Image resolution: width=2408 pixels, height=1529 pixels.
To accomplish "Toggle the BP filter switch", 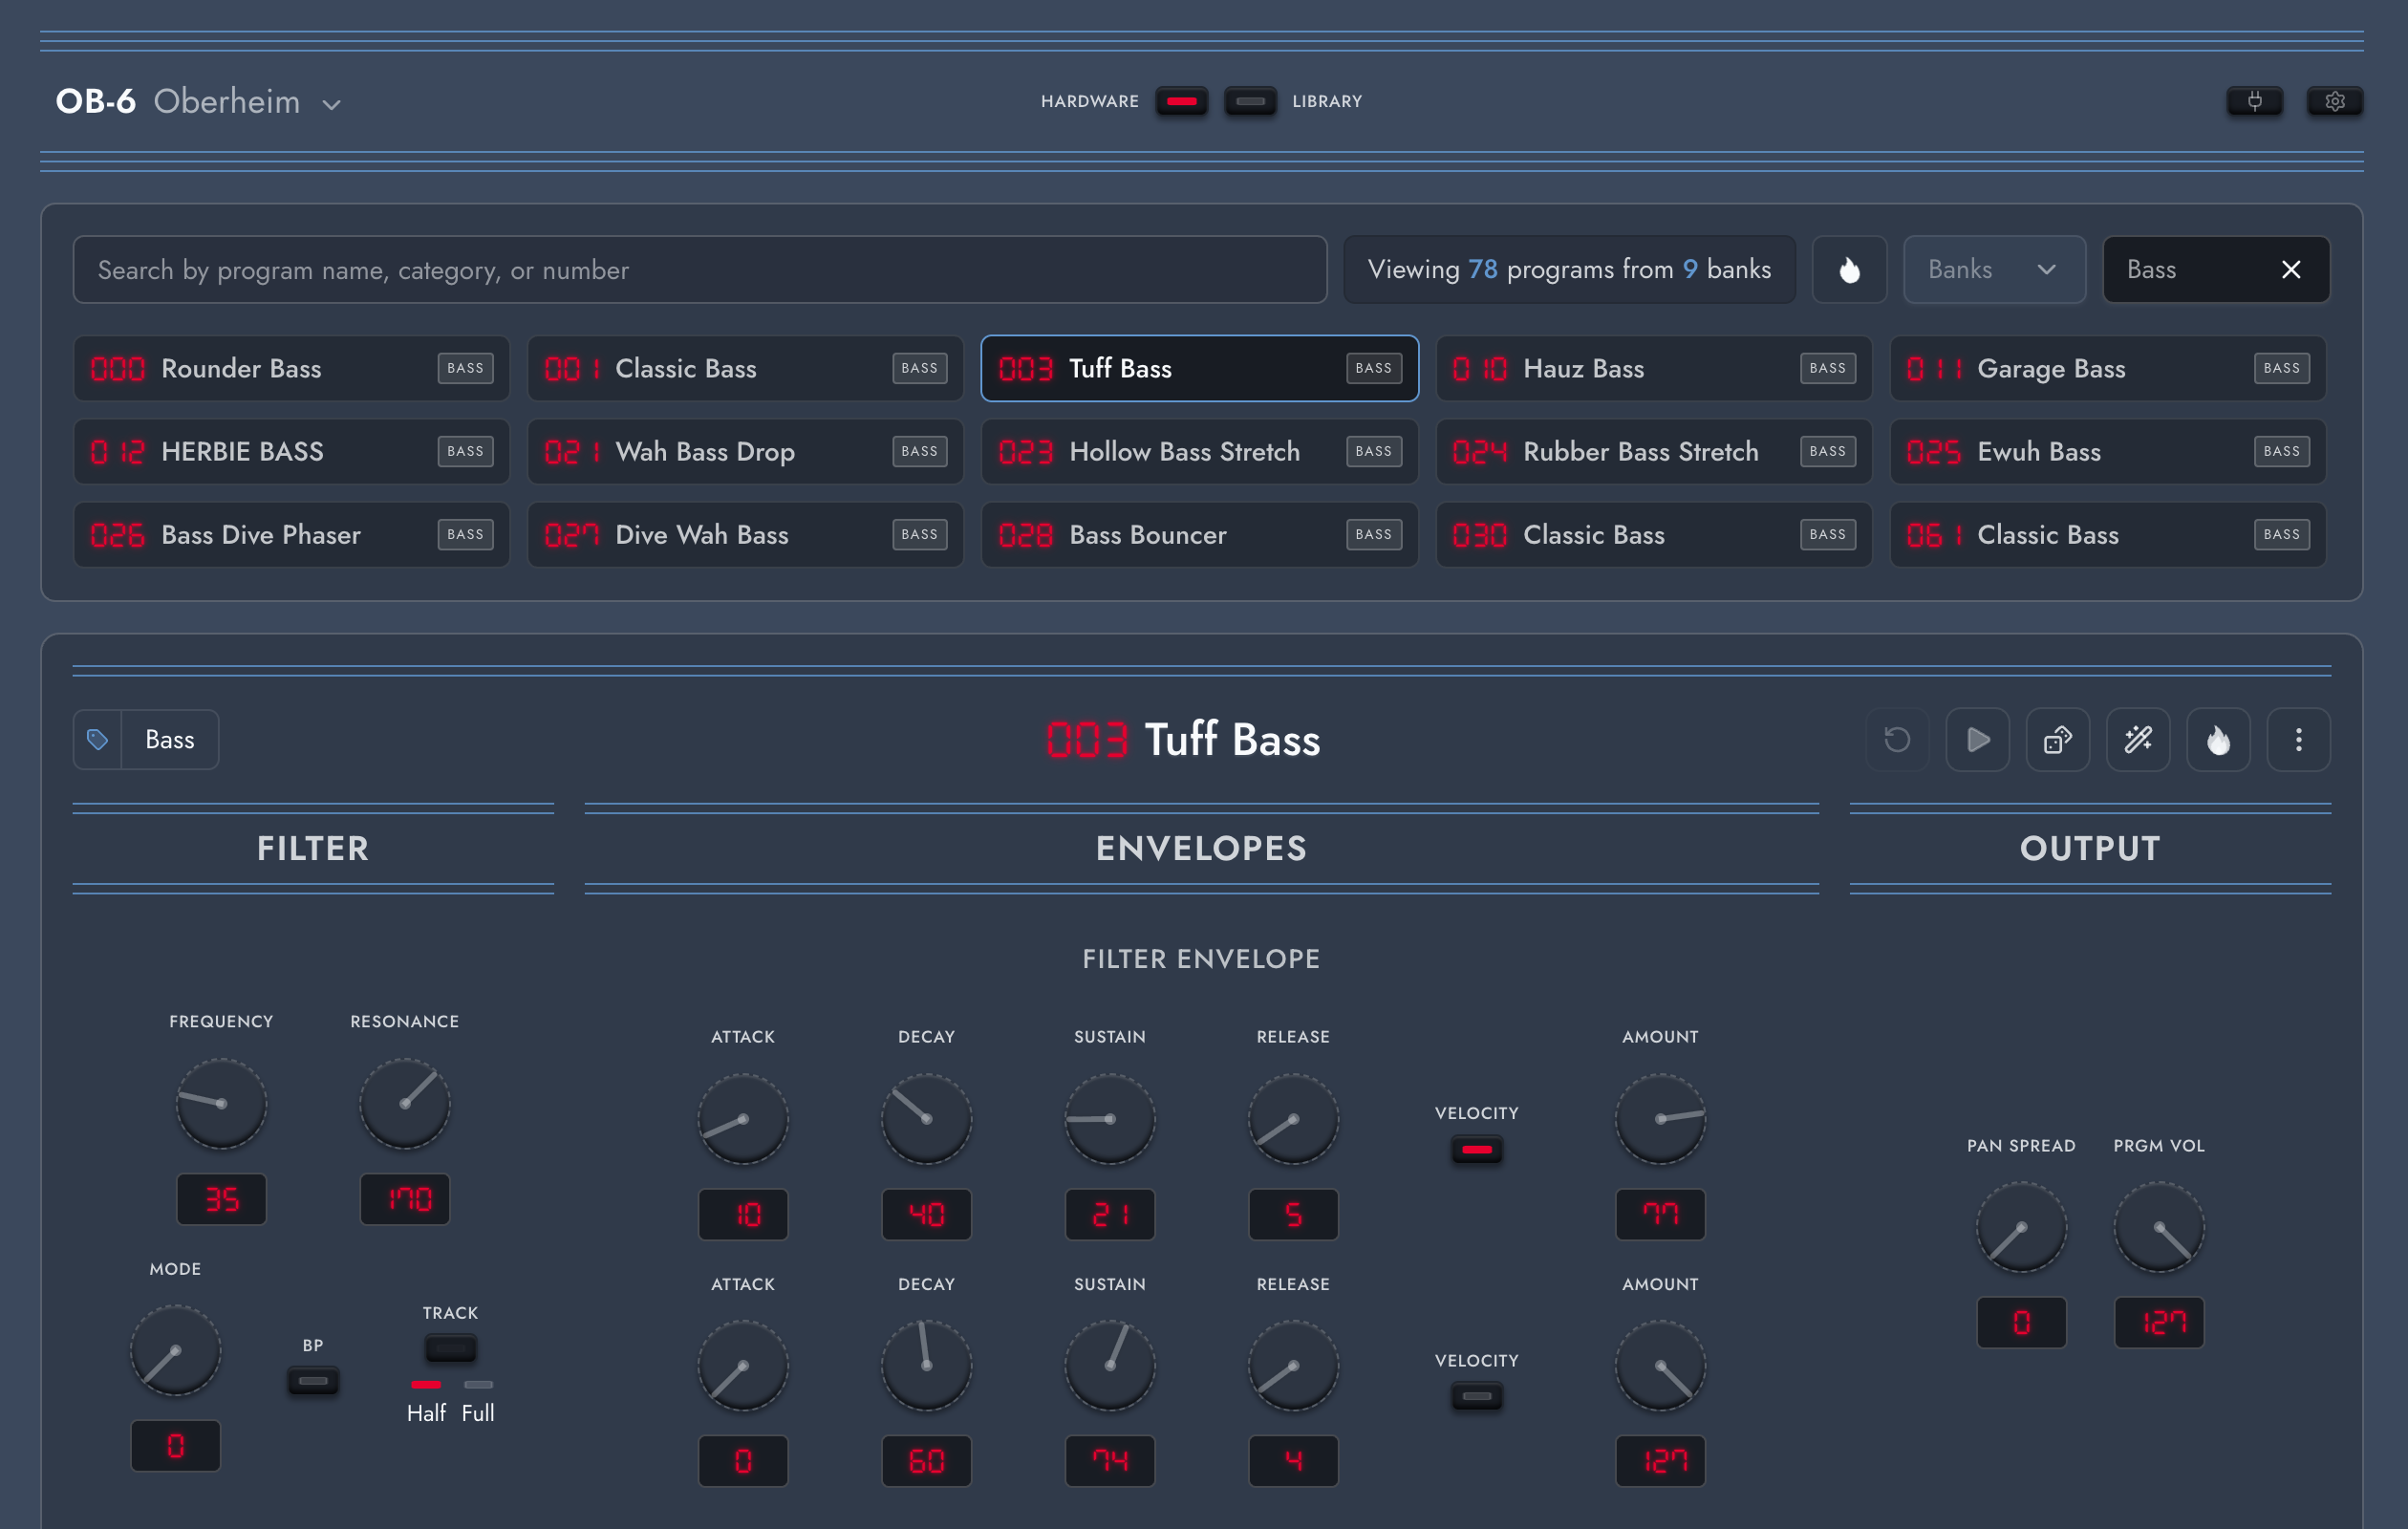I will 313,1381.
